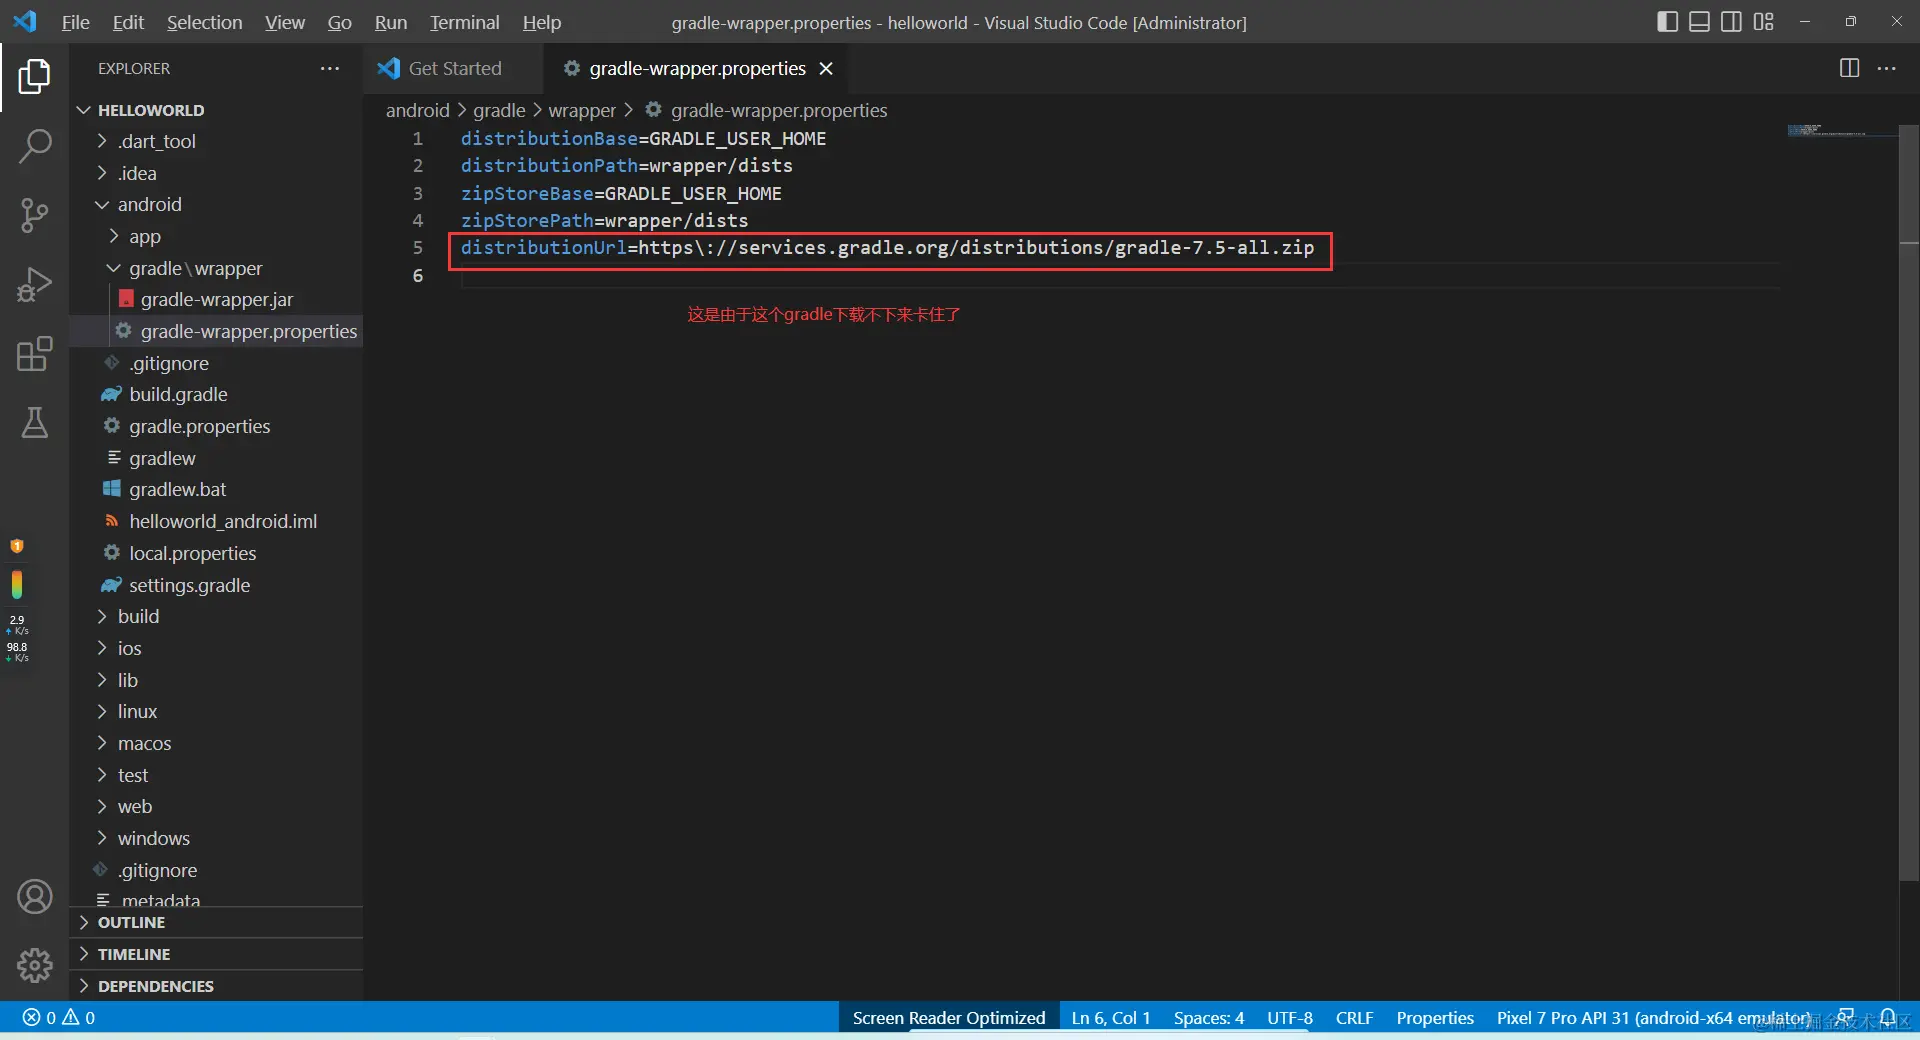Viewport: 1920px width, 1040px height.
Task: Expand the .idea folder
Action: tap(137, 173)
